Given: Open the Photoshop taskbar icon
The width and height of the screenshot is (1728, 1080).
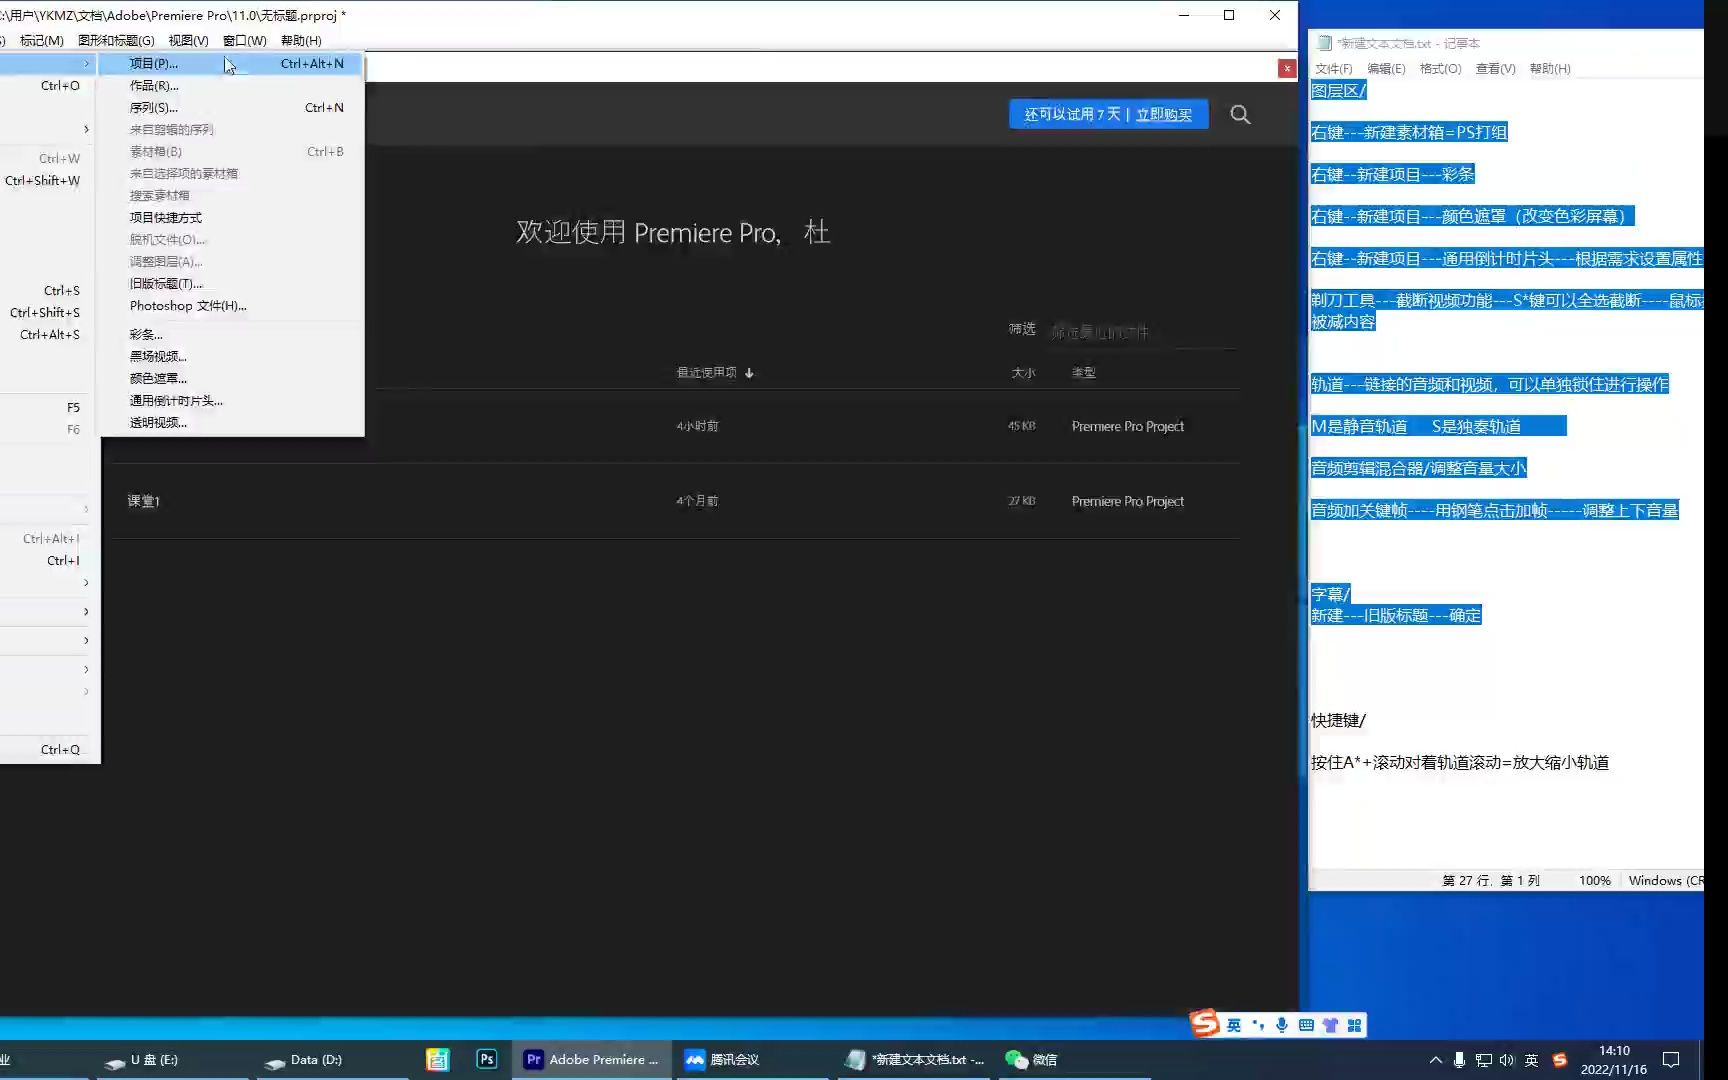Looking at the screenshot, I should point(487,1059).
